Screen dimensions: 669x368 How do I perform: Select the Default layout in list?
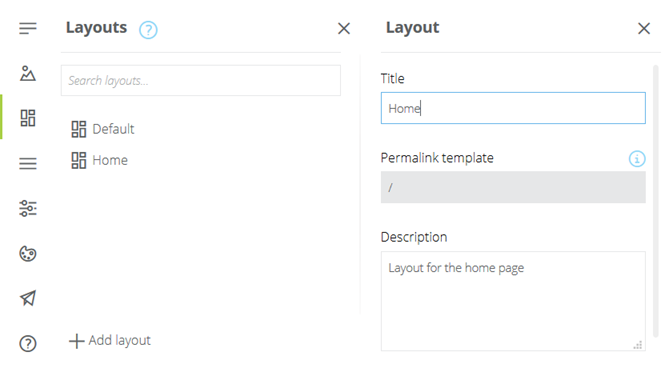pyautogui.click(x=103, y=129)
